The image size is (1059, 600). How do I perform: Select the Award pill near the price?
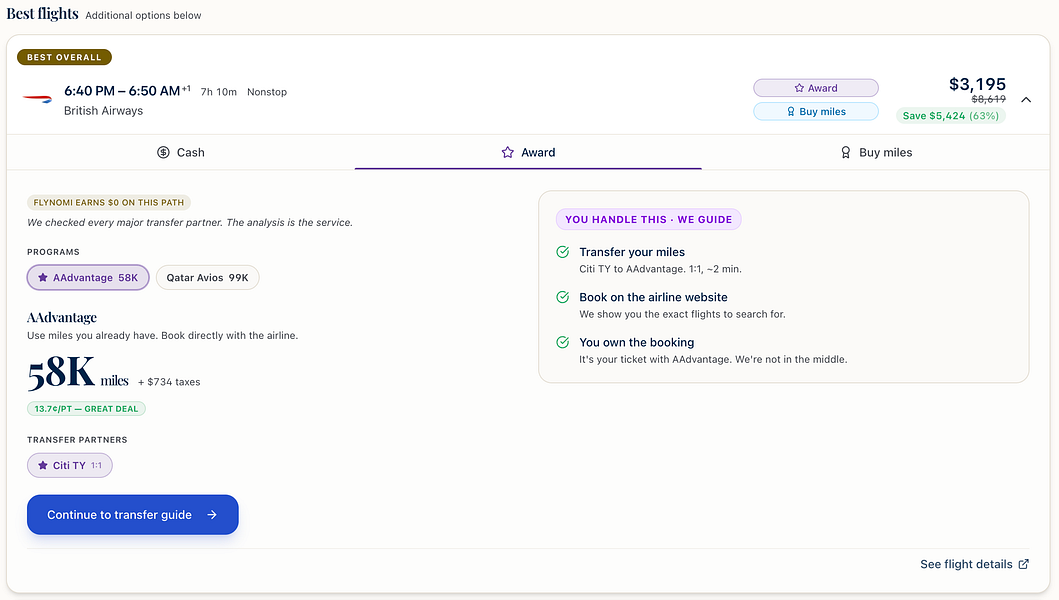(816, 88)
